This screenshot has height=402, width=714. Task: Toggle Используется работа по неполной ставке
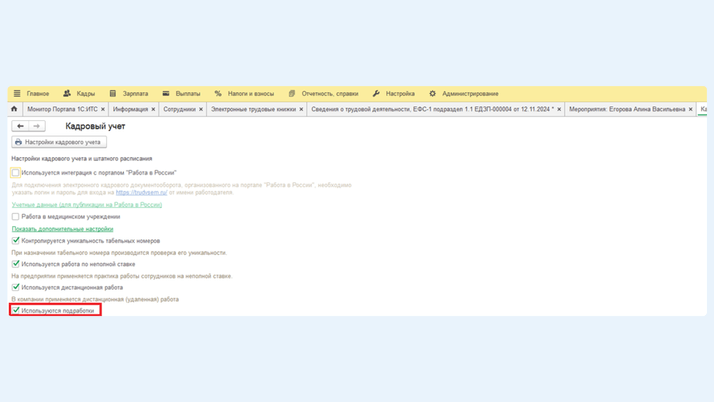15,264
